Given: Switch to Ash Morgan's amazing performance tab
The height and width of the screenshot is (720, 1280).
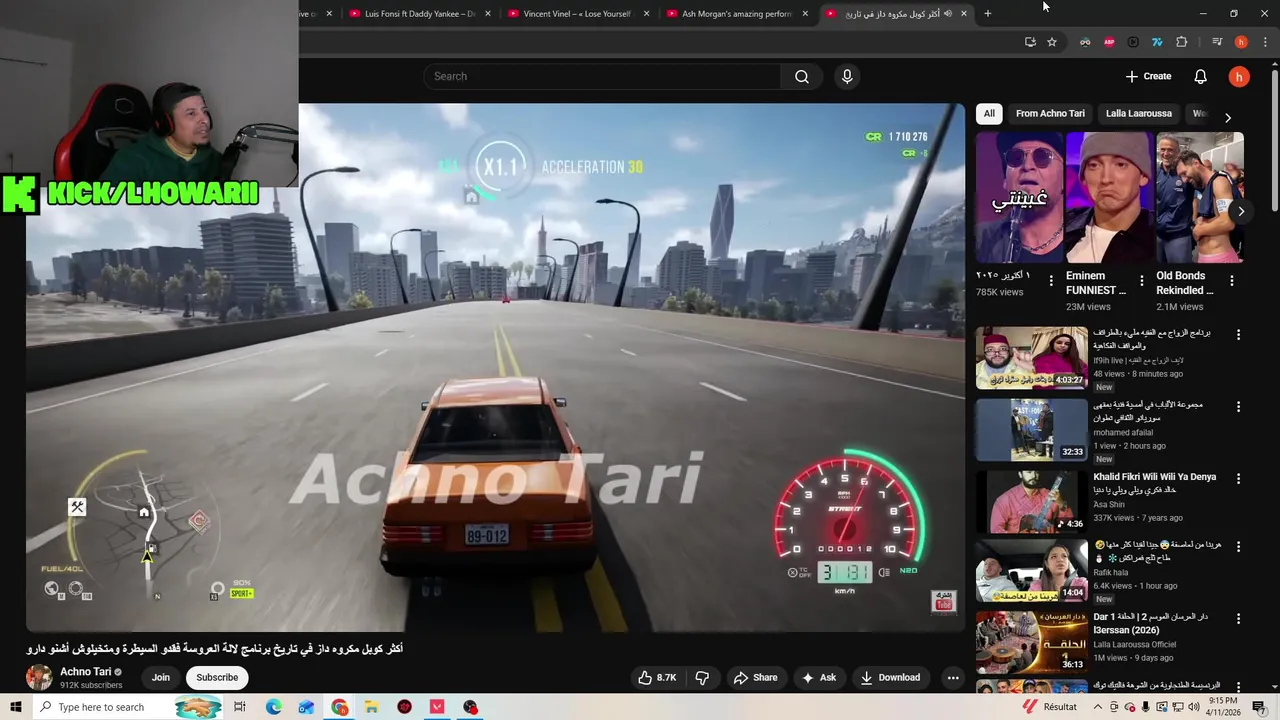Looking at the screenshot, I should [736, 14].
